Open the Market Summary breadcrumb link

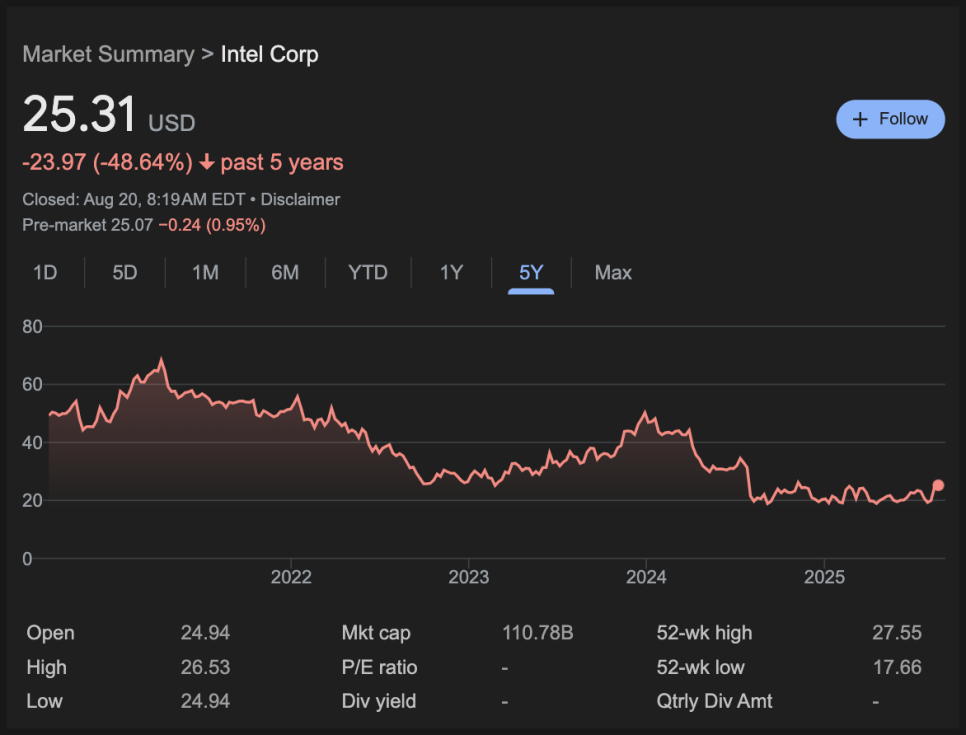(108, 54)
